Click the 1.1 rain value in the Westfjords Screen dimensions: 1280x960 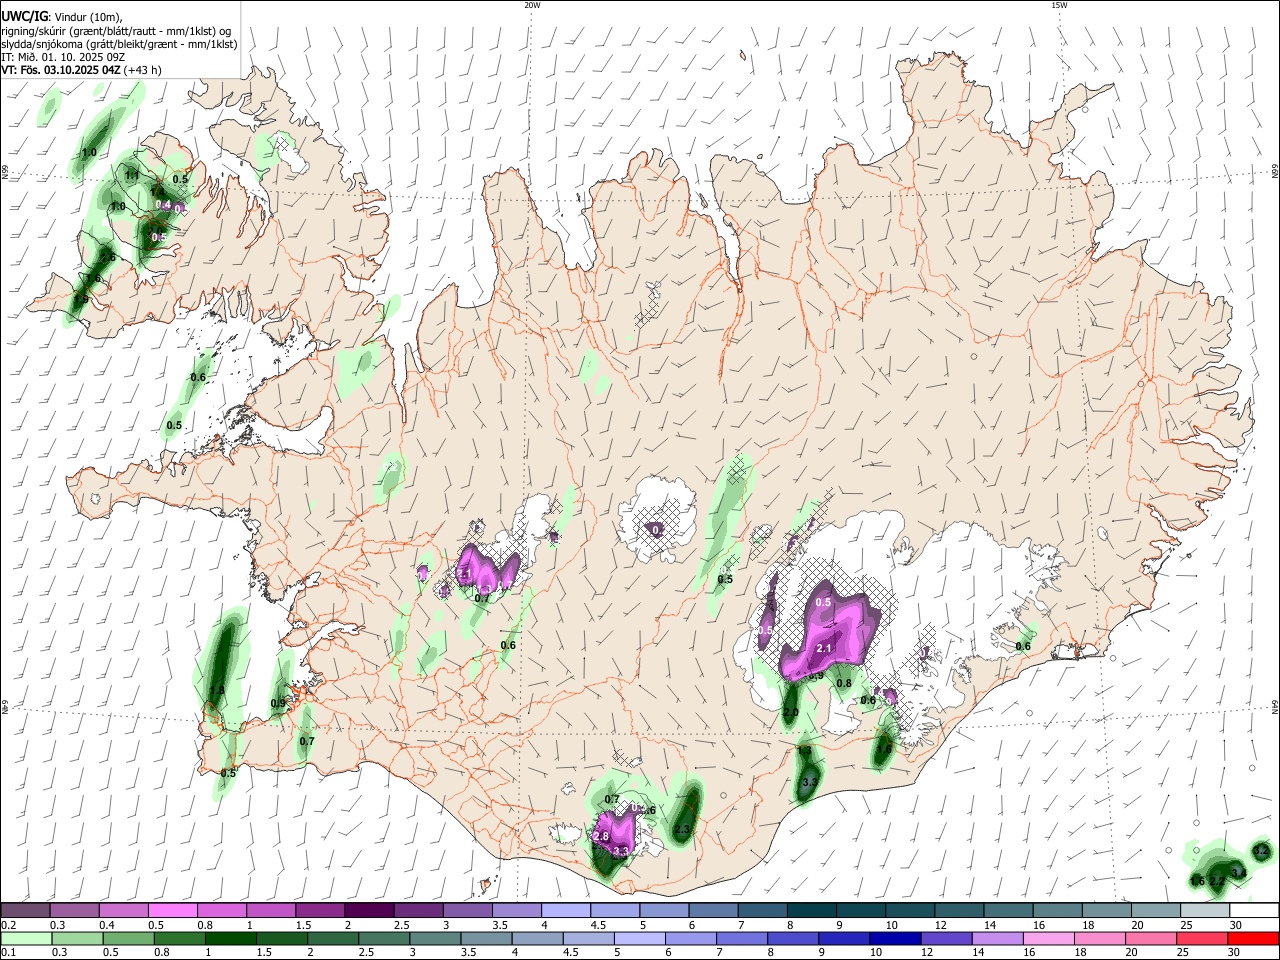pos(132,175)
